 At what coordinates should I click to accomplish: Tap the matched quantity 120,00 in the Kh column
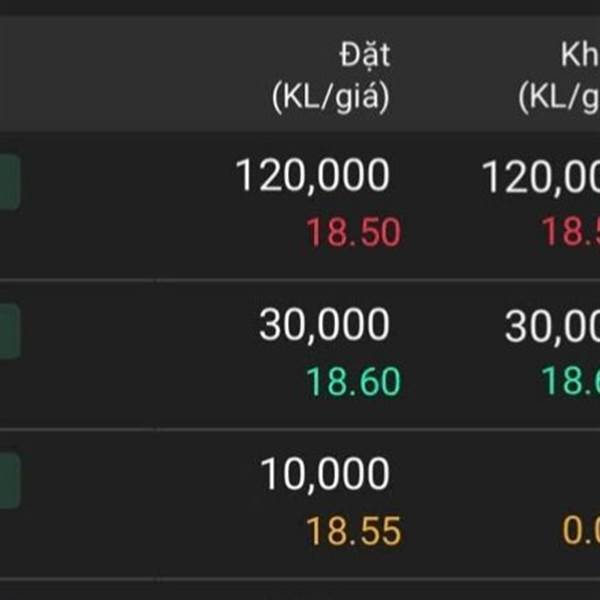pos(541,177)
